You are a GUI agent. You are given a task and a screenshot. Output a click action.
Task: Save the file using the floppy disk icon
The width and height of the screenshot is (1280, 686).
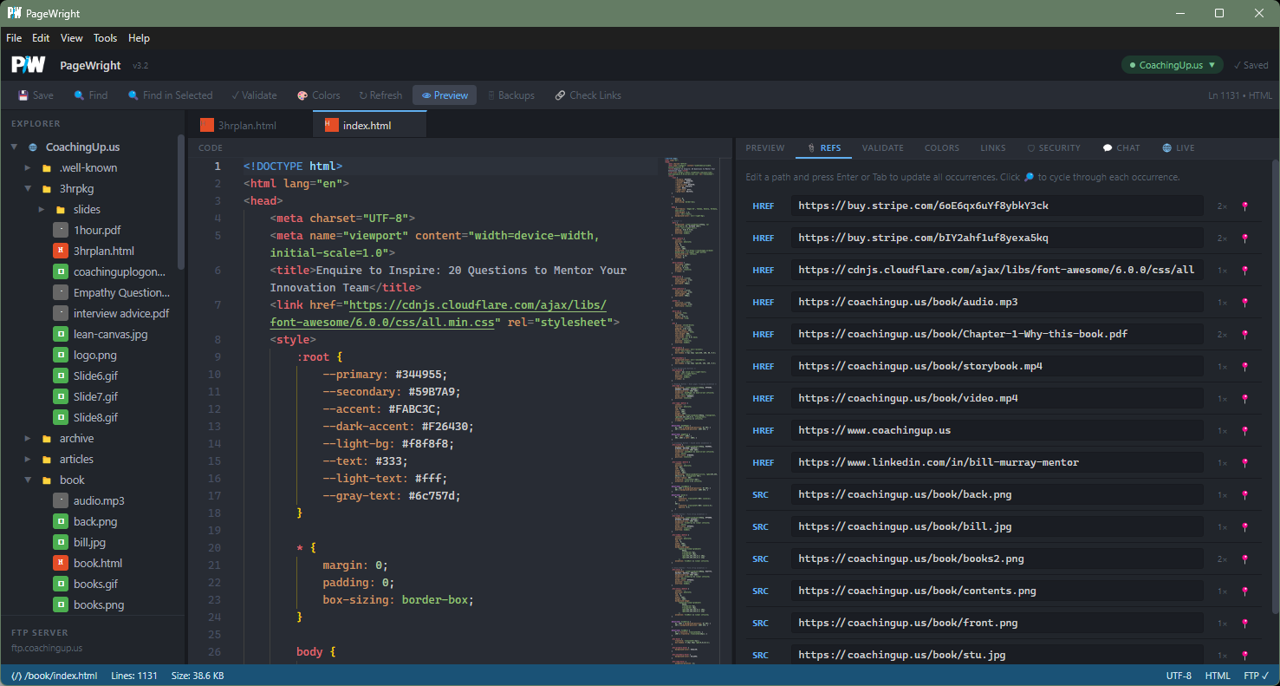22,95
